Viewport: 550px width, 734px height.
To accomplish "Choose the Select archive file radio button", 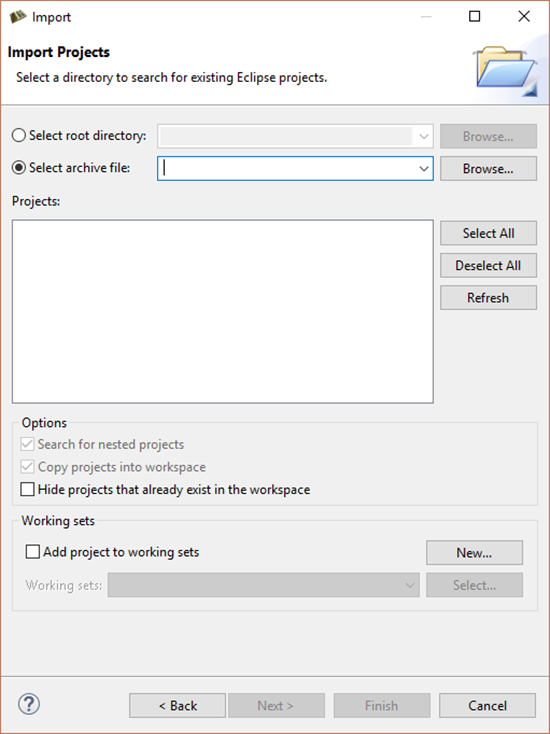I will click(19, 168).
